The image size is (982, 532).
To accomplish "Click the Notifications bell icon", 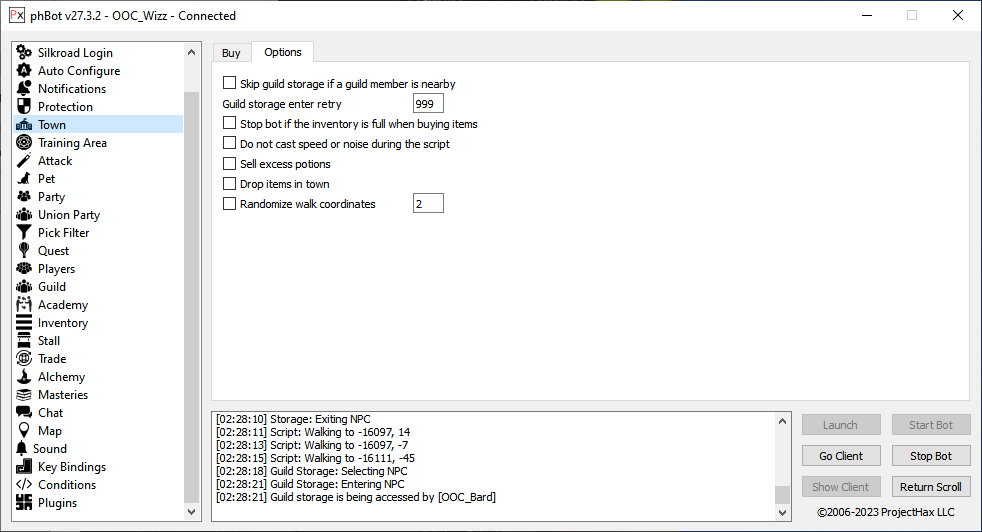I will [x=25, y=89].
